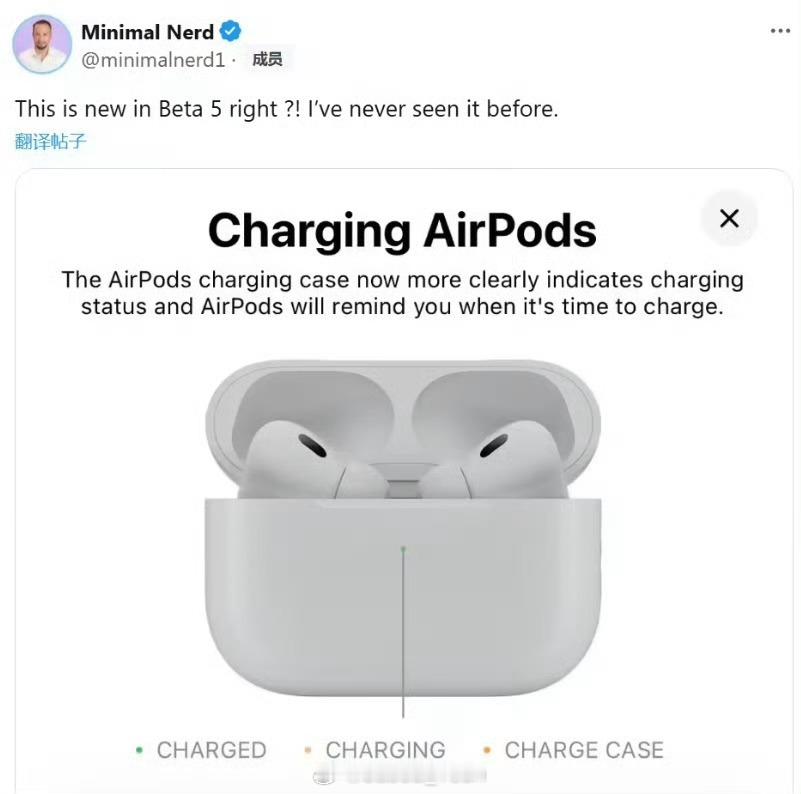Click the blue verified checkmark badge

[x=230, y=32]
